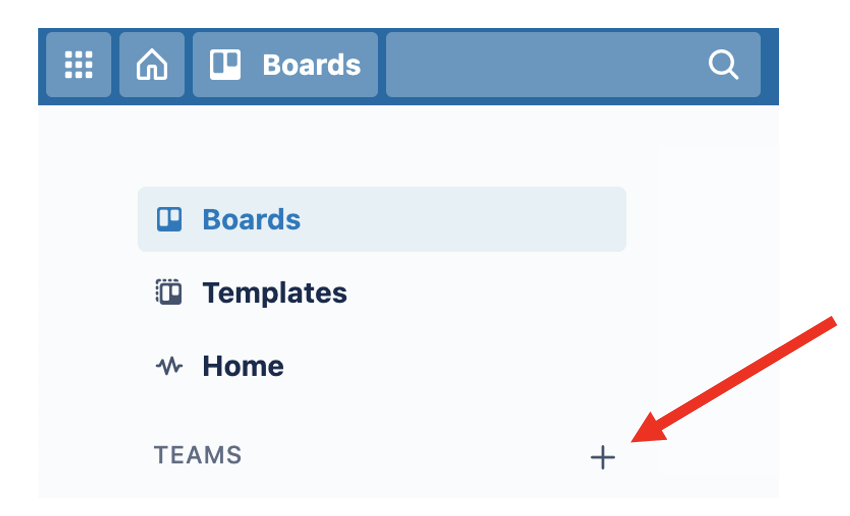The width and height of the screenshot is (850, 516).
Task: Focus the header search input field
Action: click(573, 64)
